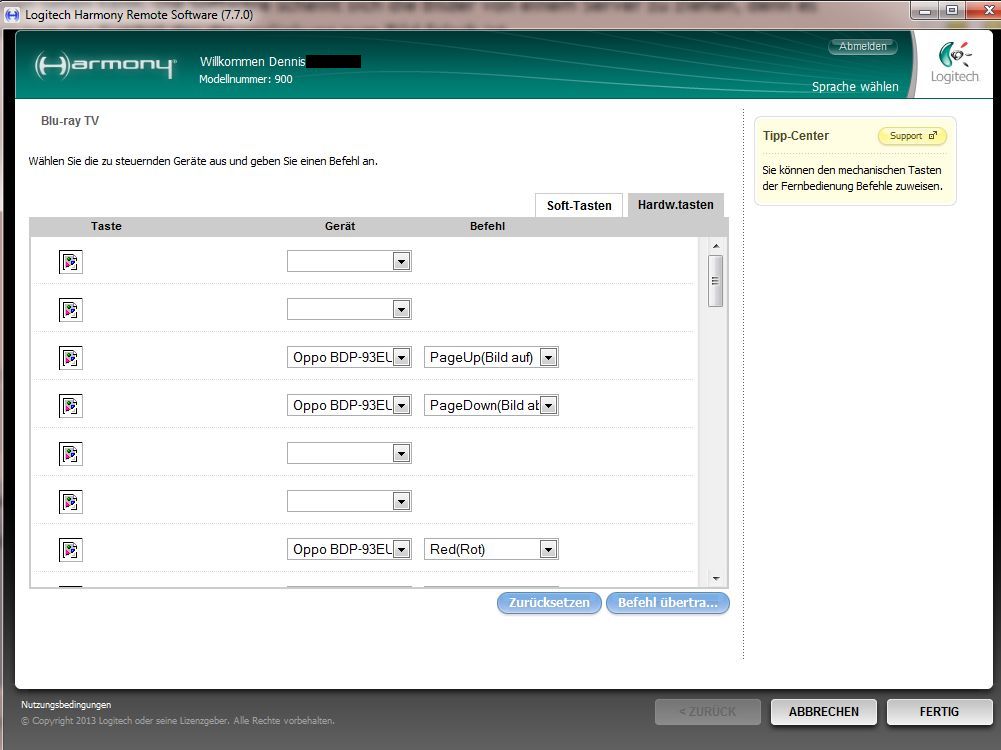Open the Oppo BDP-93EU dropdown beside Red(Rot)
Viewport: 1001px width, 750px height.
(x=349, y=550)
